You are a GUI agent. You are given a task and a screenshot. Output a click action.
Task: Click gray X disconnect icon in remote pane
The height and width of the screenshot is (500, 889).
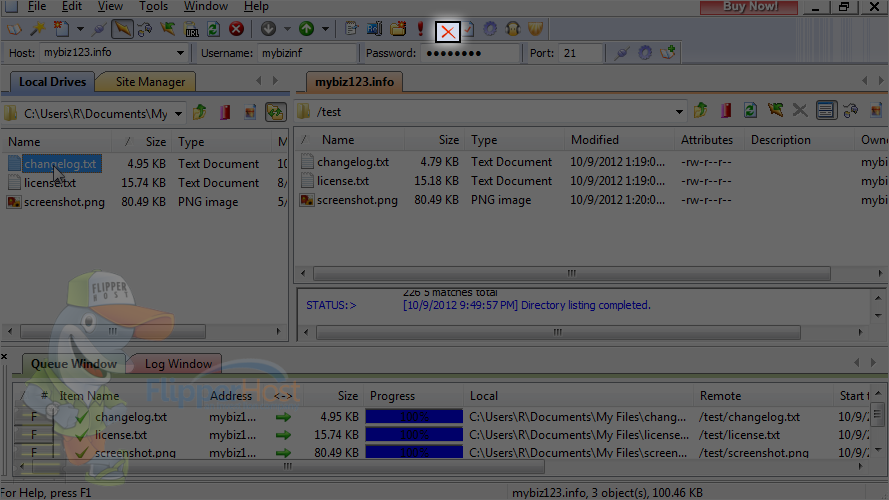(x=800, y=111)
